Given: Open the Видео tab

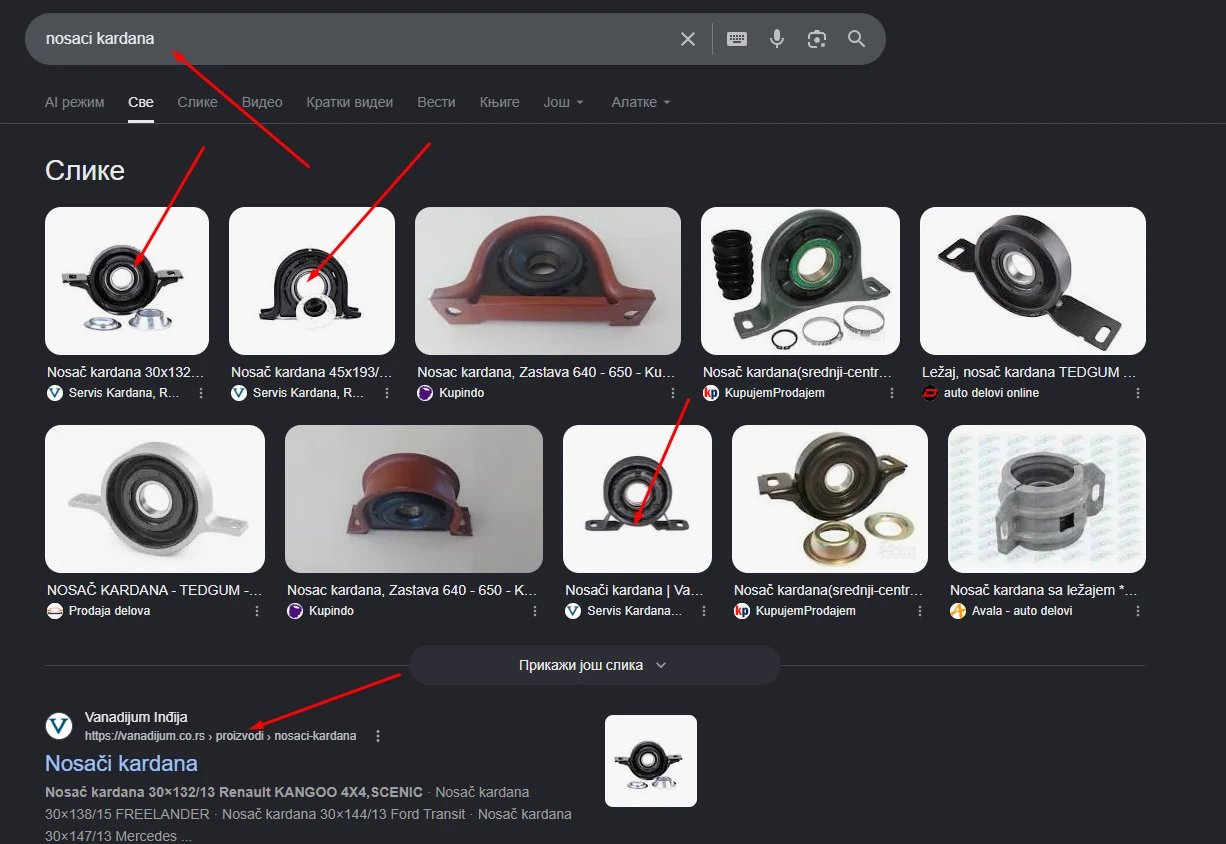Looking at the screenshot, I should tap(262, 102).
